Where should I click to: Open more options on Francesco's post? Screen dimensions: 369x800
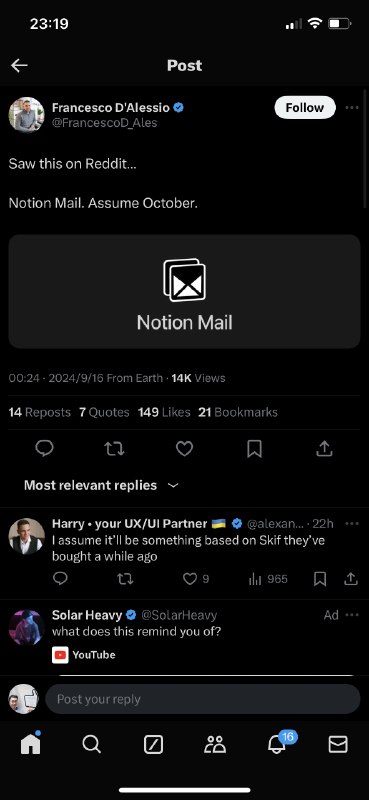pyautogui.click(x=352, y=108)
